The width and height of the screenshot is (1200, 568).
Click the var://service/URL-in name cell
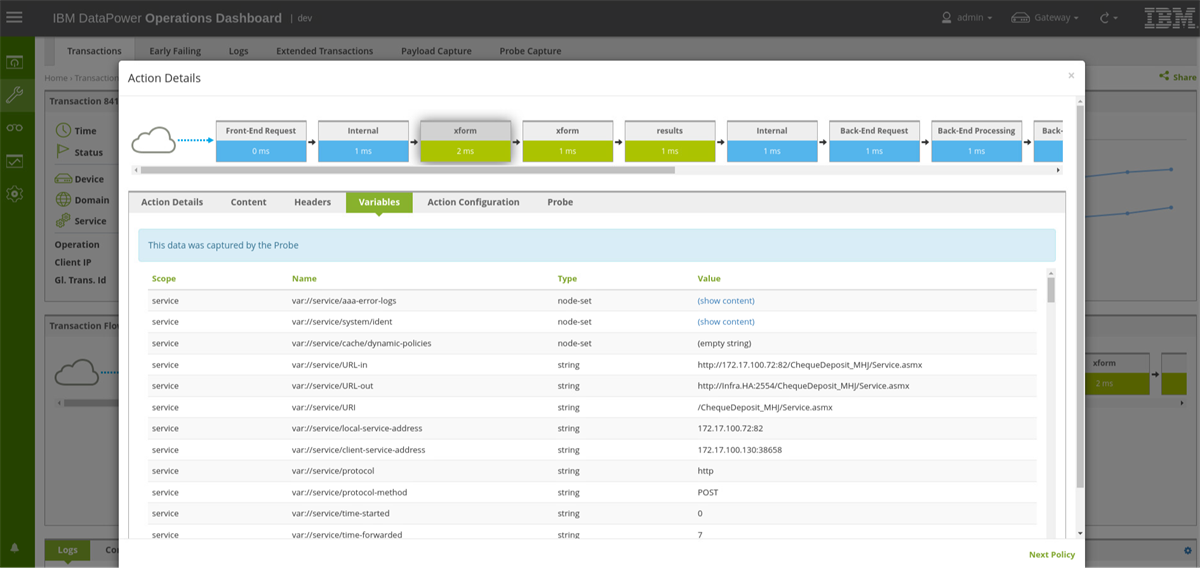click(329, 365)
